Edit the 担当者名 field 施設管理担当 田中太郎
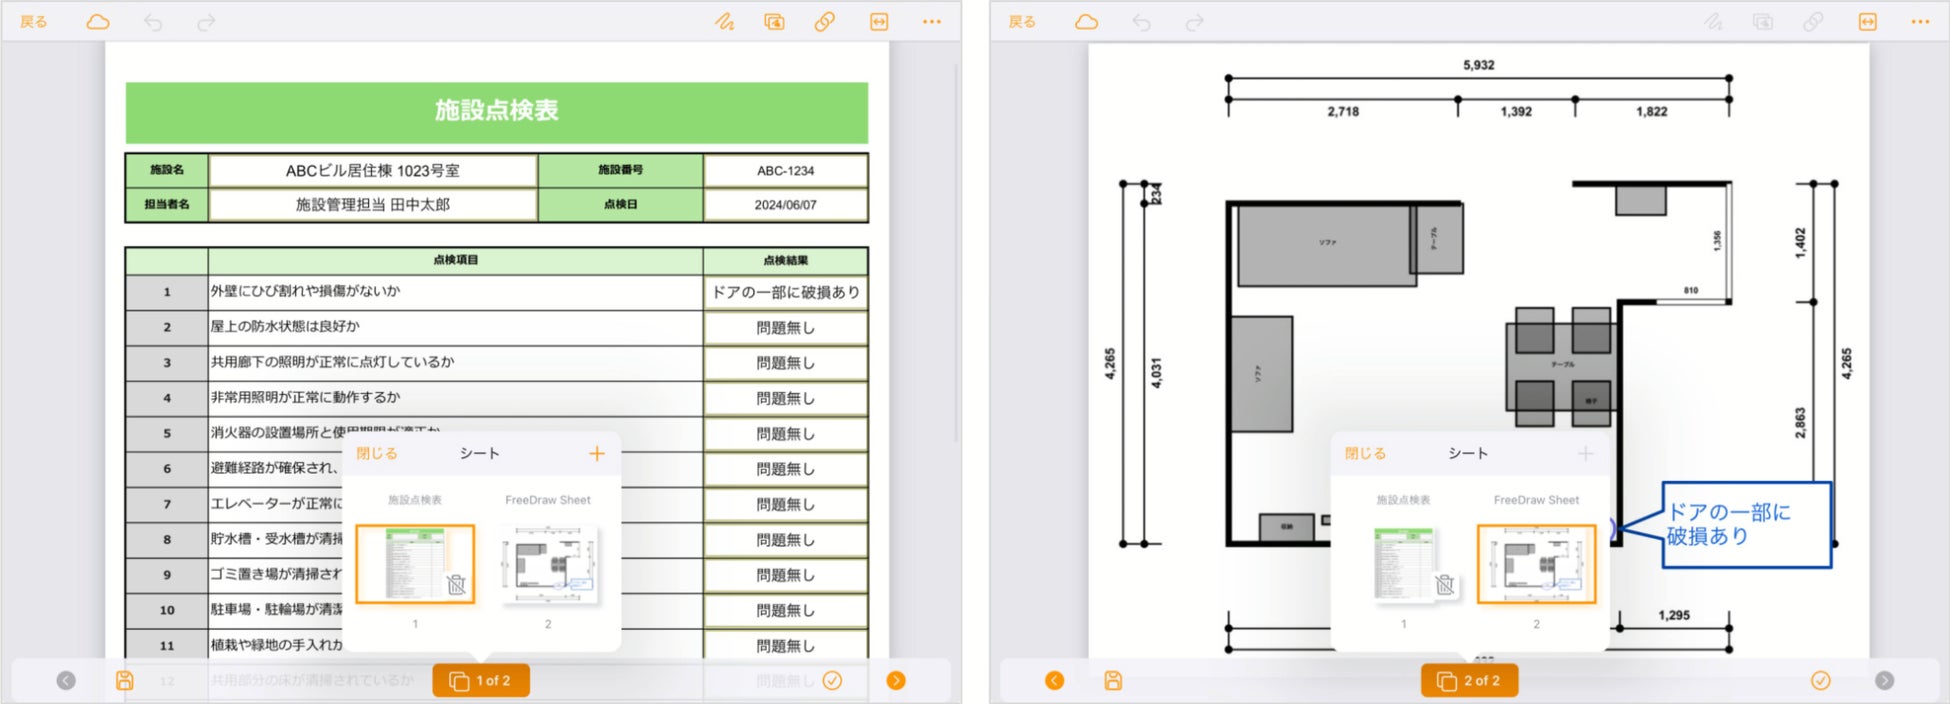Screen dimensions: 1950x704 pos(373,205)
